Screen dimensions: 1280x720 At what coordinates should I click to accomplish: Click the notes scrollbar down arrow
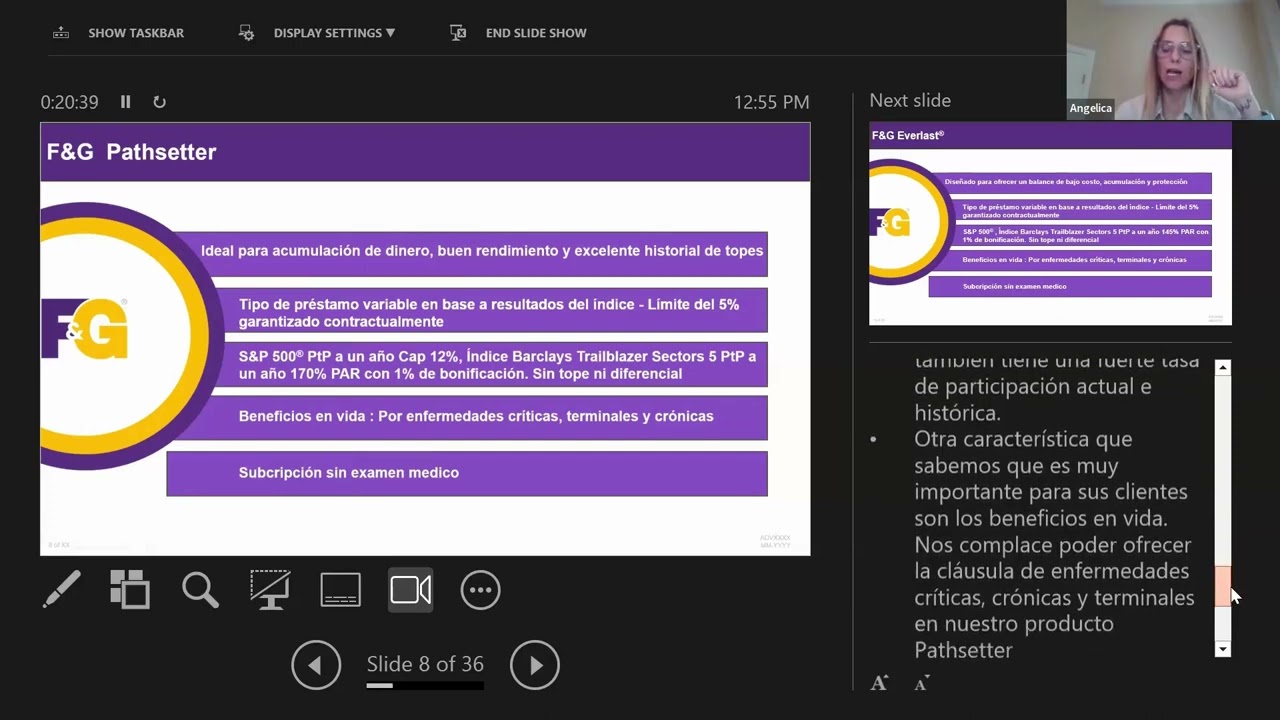click(1222, 650)
